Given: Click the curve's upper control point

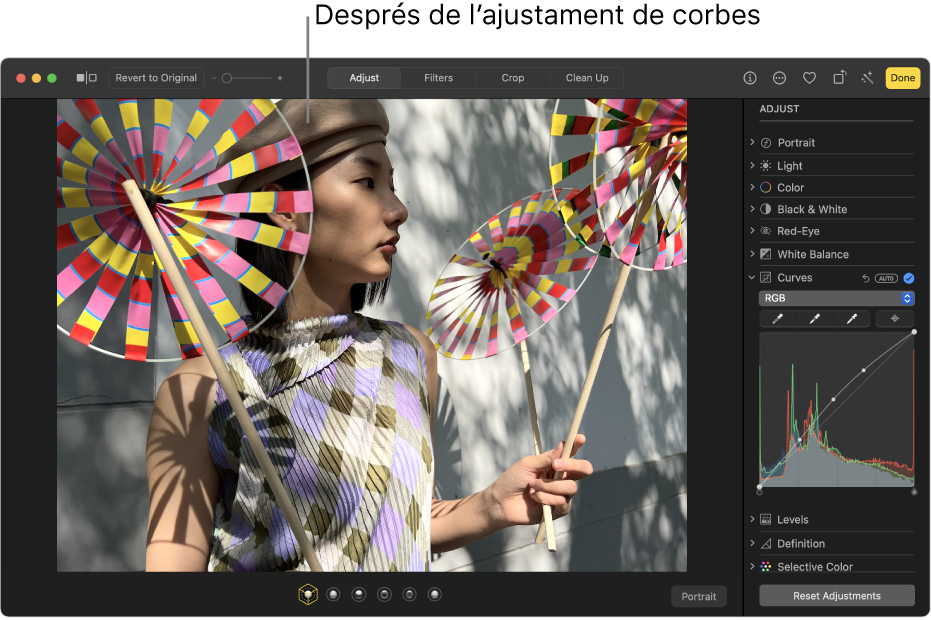Looking at the screenshot, I should tap(864, 370).
